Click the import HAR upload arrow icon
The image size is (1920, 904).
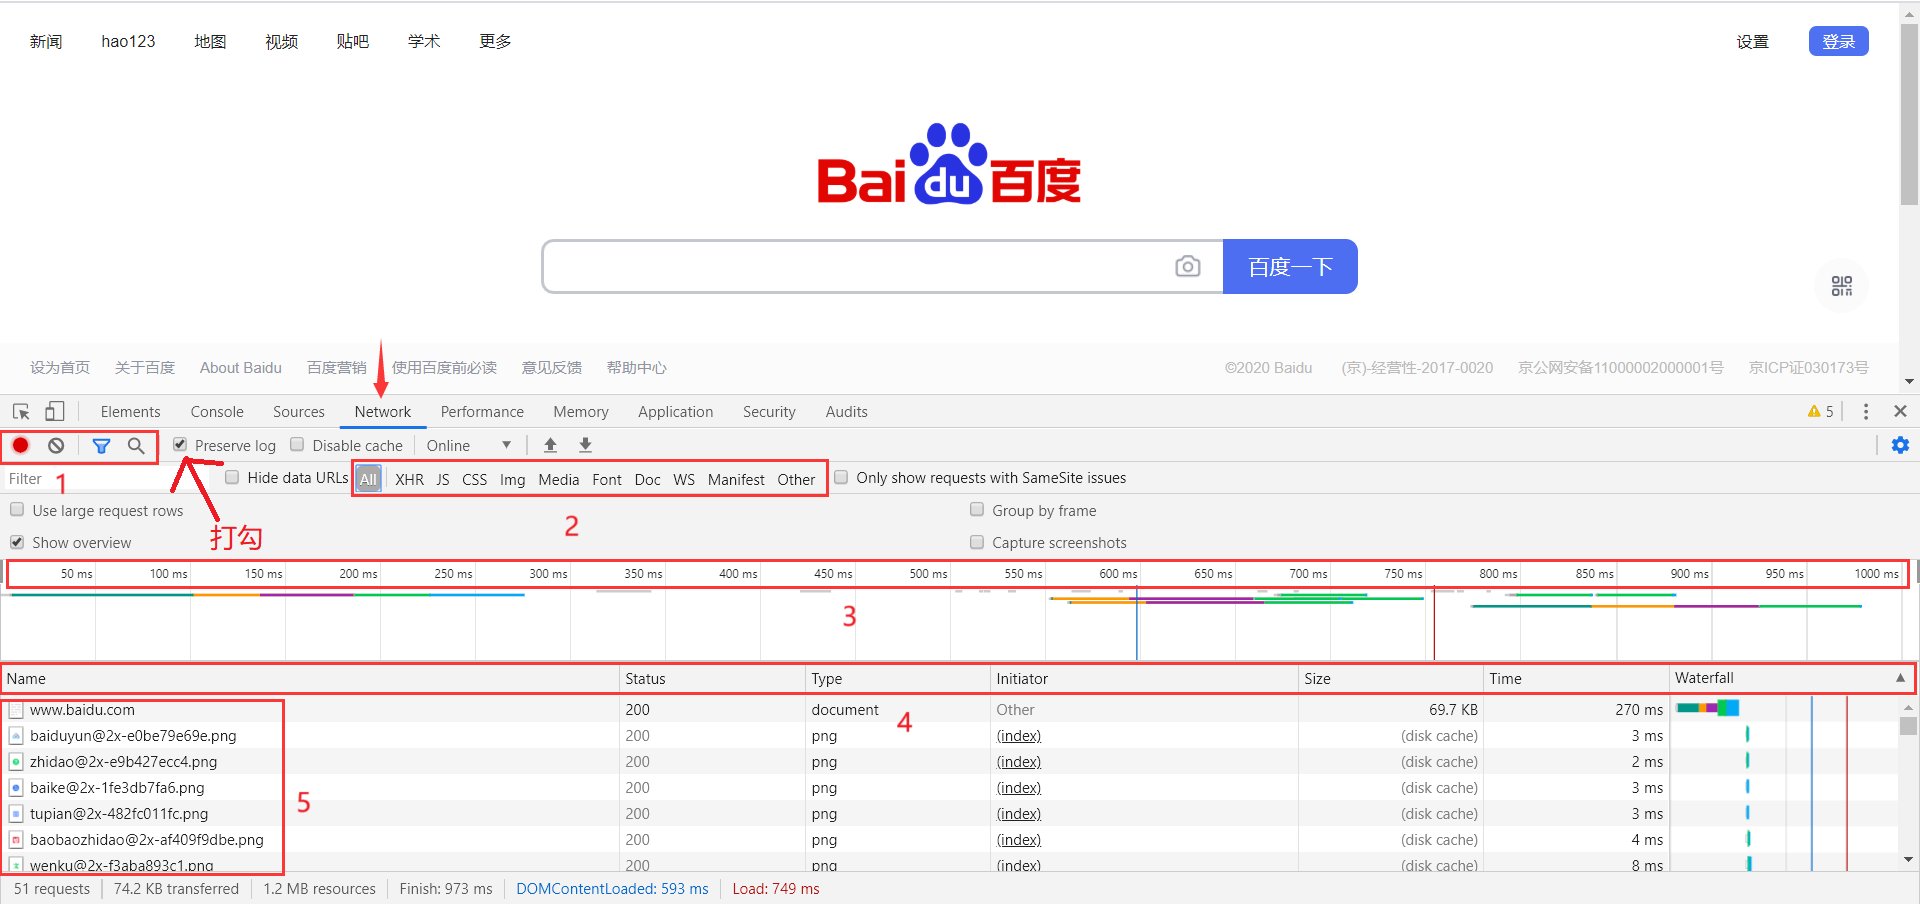tap(550, 445)
